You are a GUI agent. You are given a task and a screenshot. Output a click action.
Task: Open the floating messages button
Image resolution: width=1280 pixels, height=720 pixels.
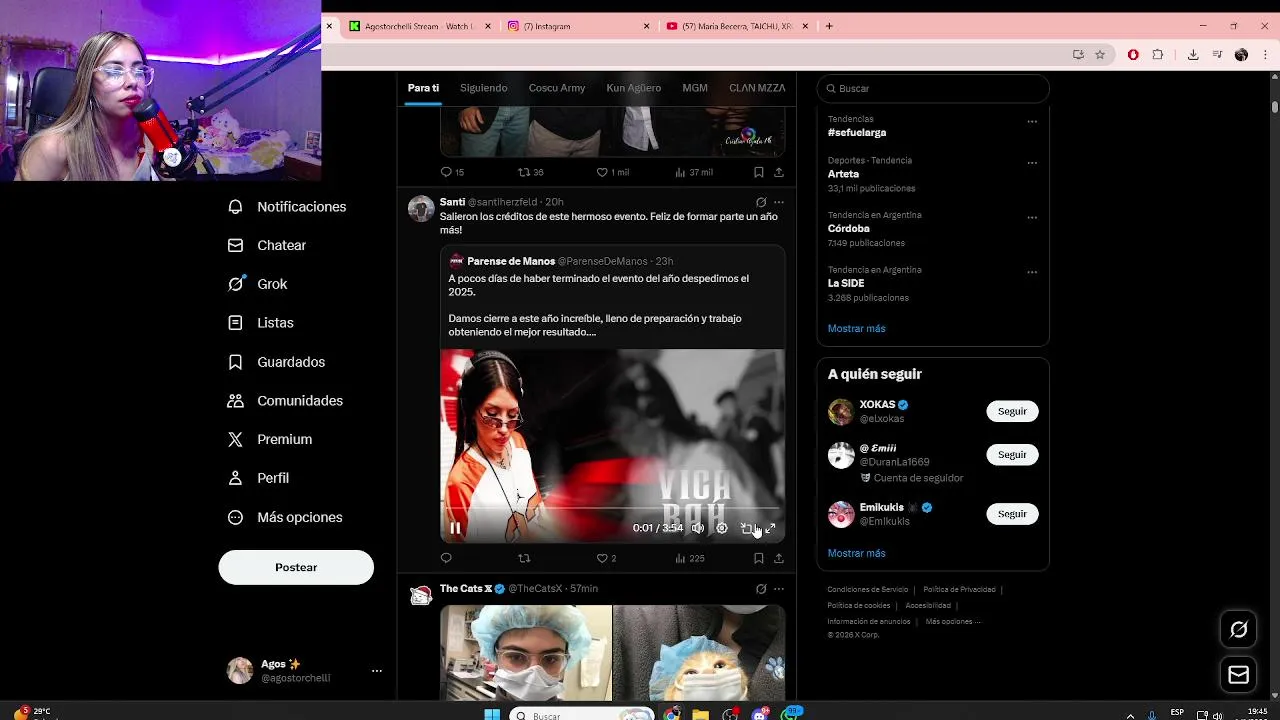point(1239,675)
